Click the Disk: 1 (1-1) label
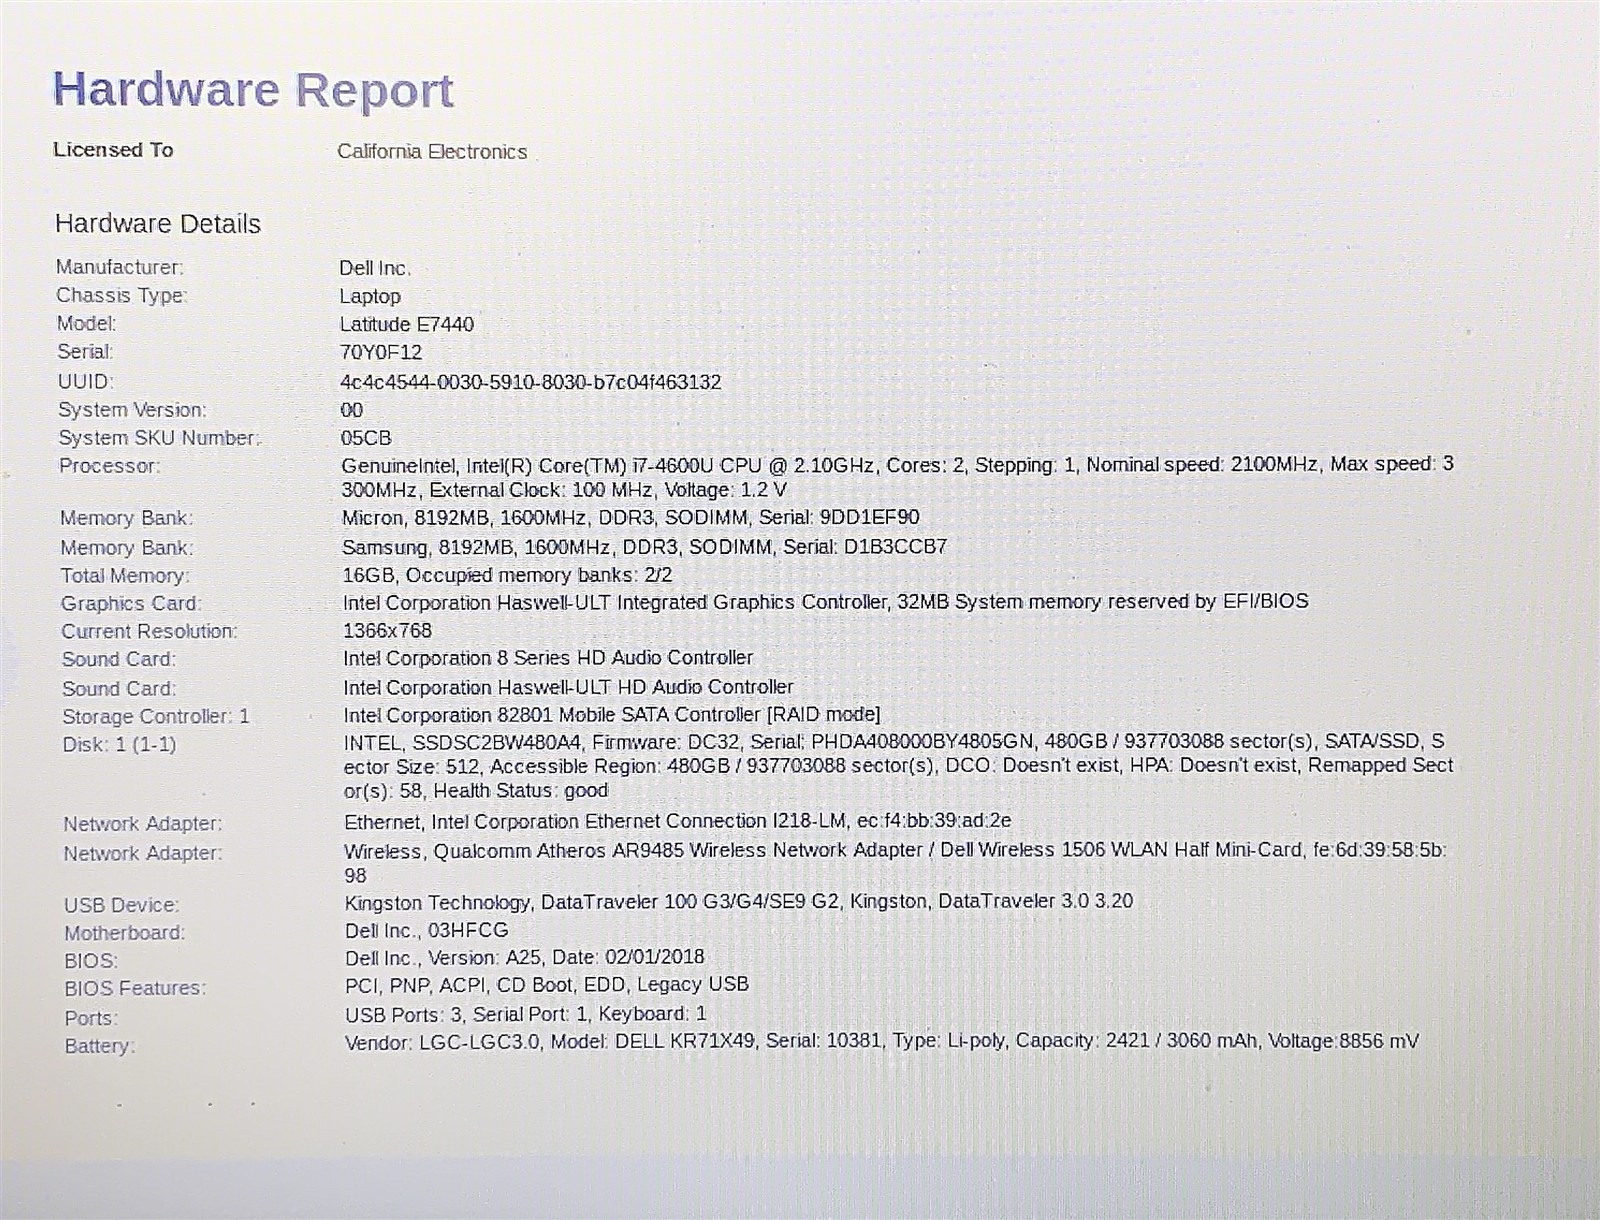1600x1220 pixels. point(119,744)
